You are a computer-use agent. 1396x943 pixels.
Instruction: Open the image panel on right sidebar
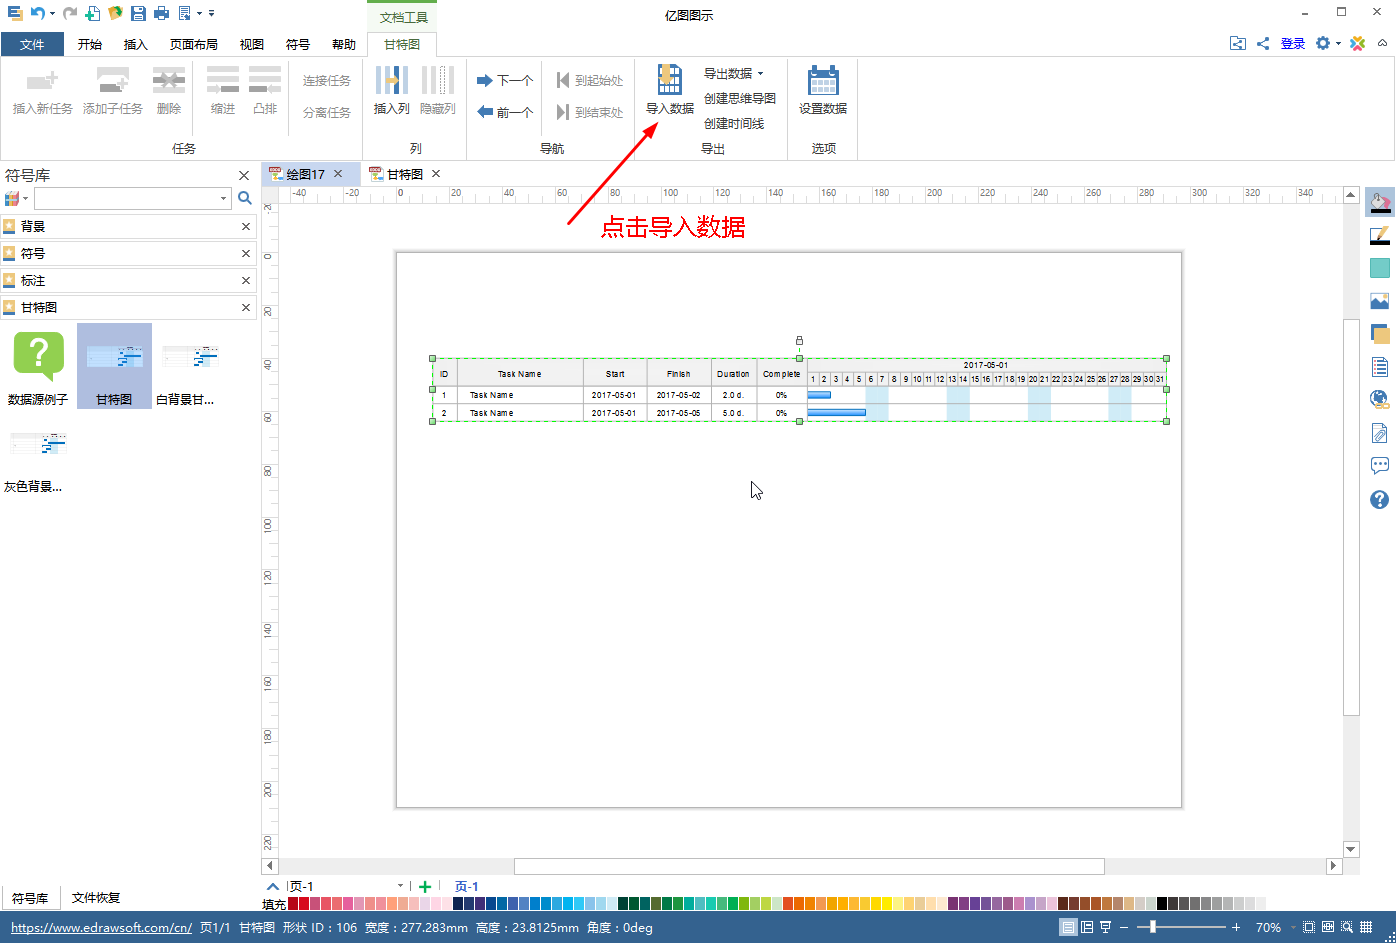point(1380,301)
